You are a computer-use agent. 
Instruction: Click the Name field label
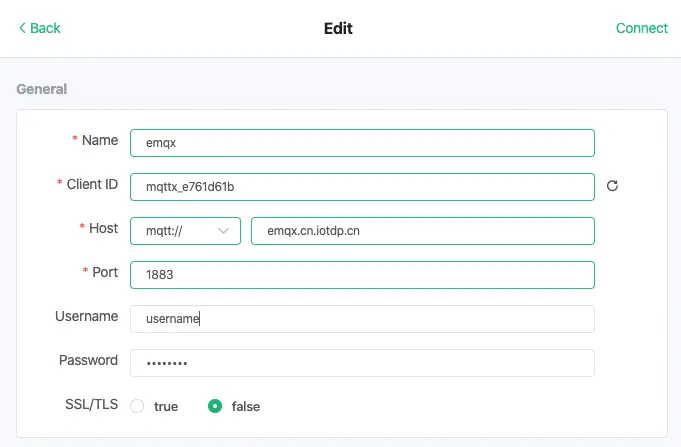(x=100, y=140)
